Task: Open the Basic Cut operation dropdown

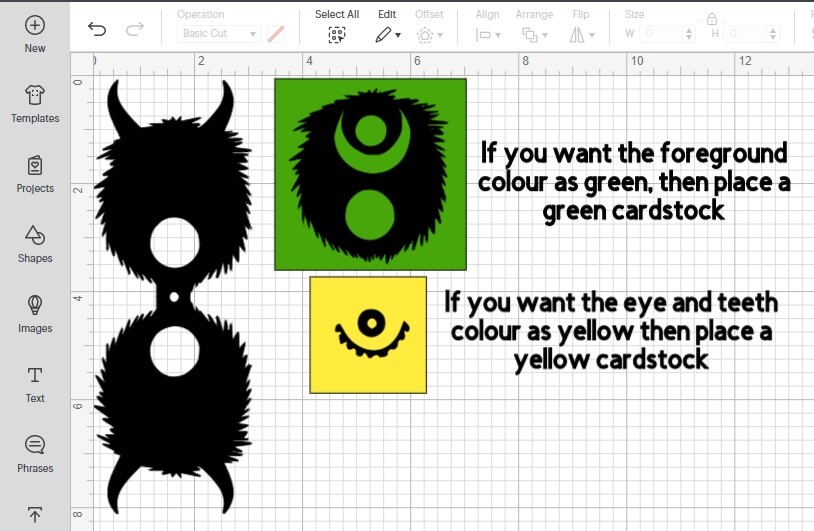Action: click(219, 34)
